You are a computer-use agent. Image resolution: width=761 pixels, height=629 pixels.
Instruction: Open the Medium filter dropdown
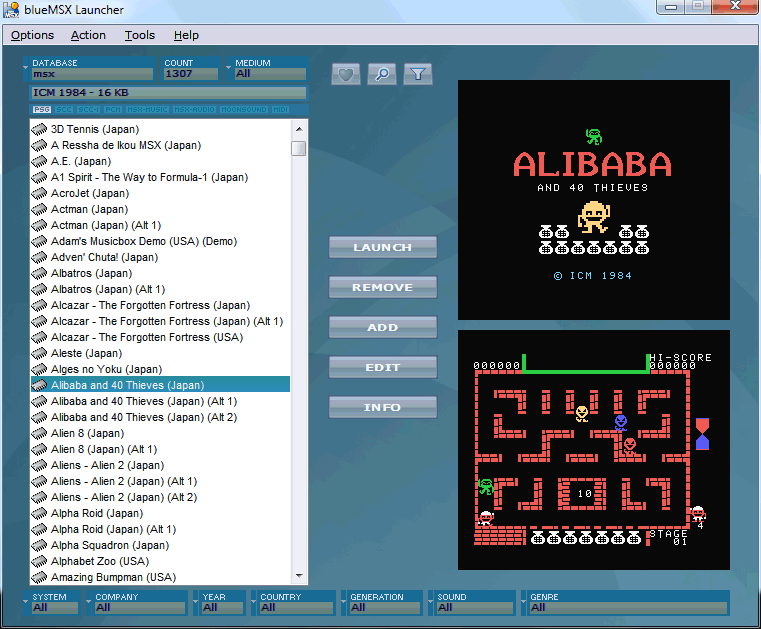(x=266, y=69)
